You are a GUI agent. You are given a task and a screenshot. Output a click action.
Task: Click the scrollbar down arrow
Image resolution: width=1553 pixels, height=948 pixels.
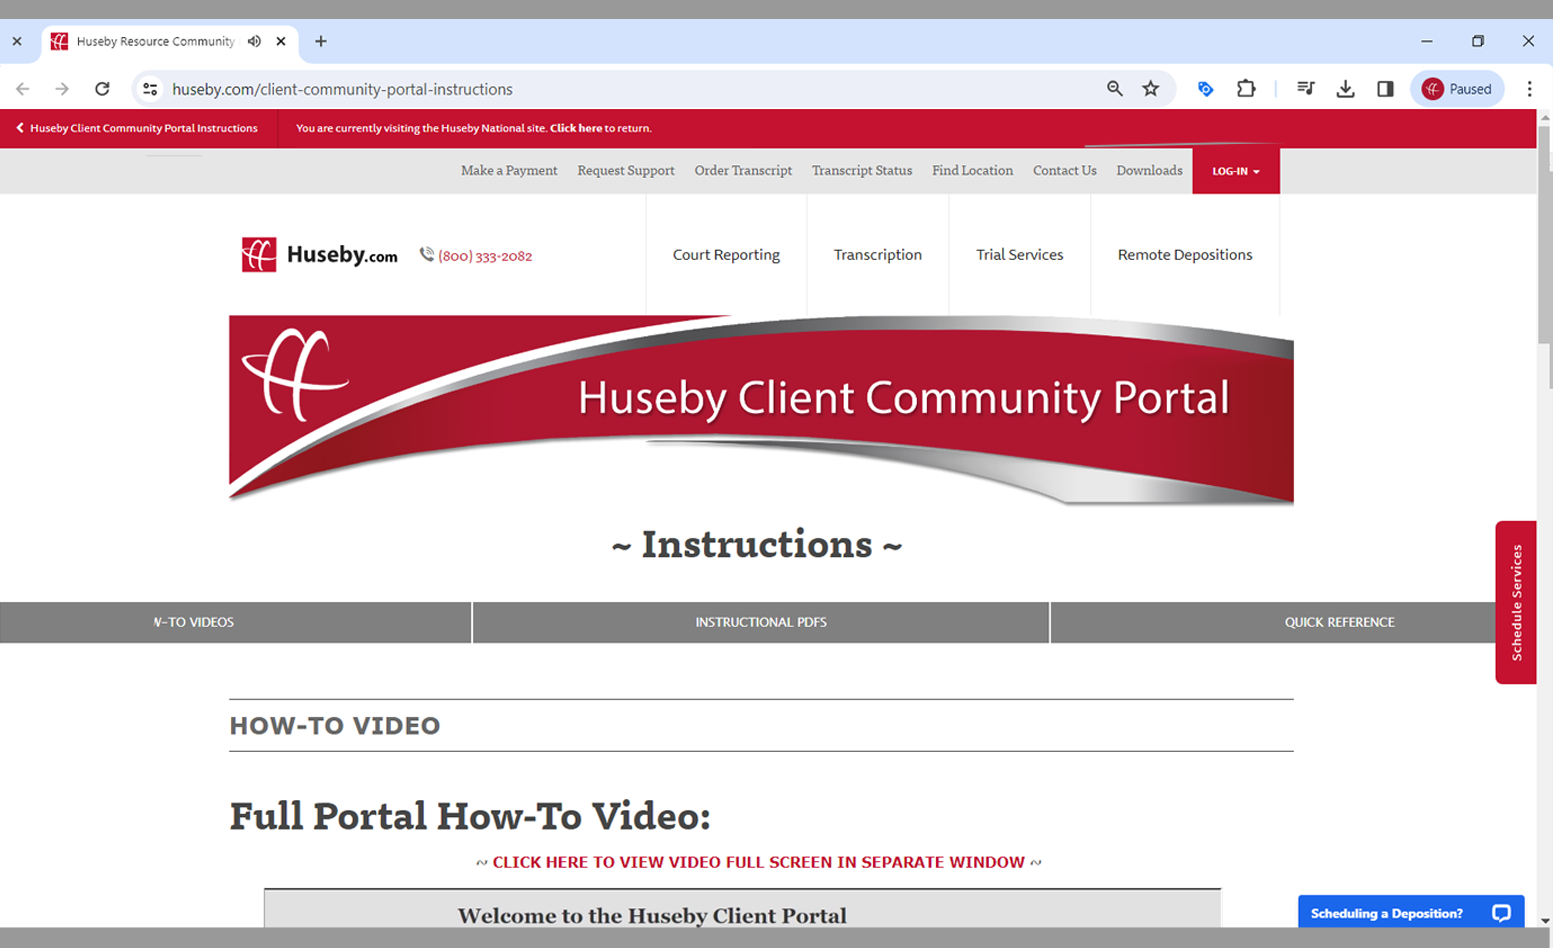coord(1544,920)
